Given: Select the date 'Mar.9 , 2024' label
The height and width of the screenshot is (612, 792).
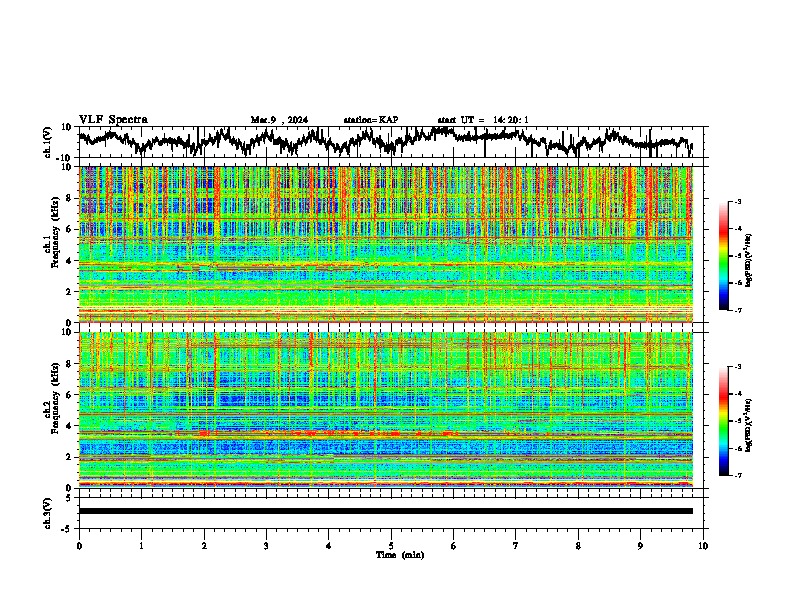Looking at the screenshot, I should pyautogui.click(x=279, y=120).
